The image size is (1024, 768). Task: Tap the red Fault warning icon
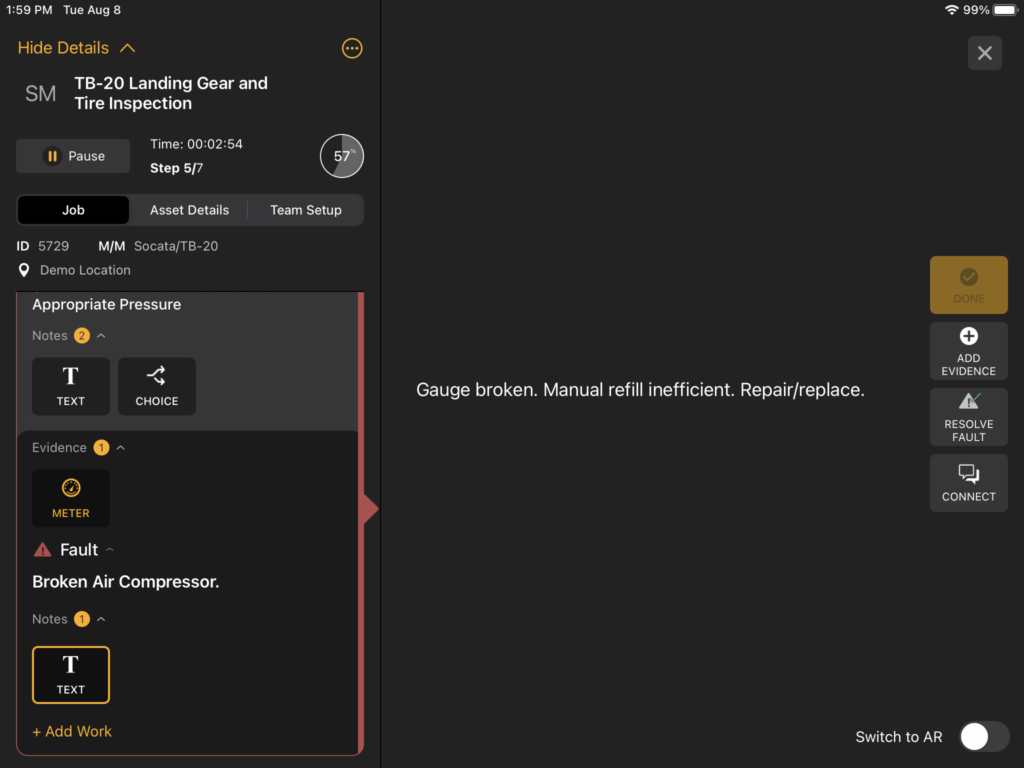click(x=42, y=550)
